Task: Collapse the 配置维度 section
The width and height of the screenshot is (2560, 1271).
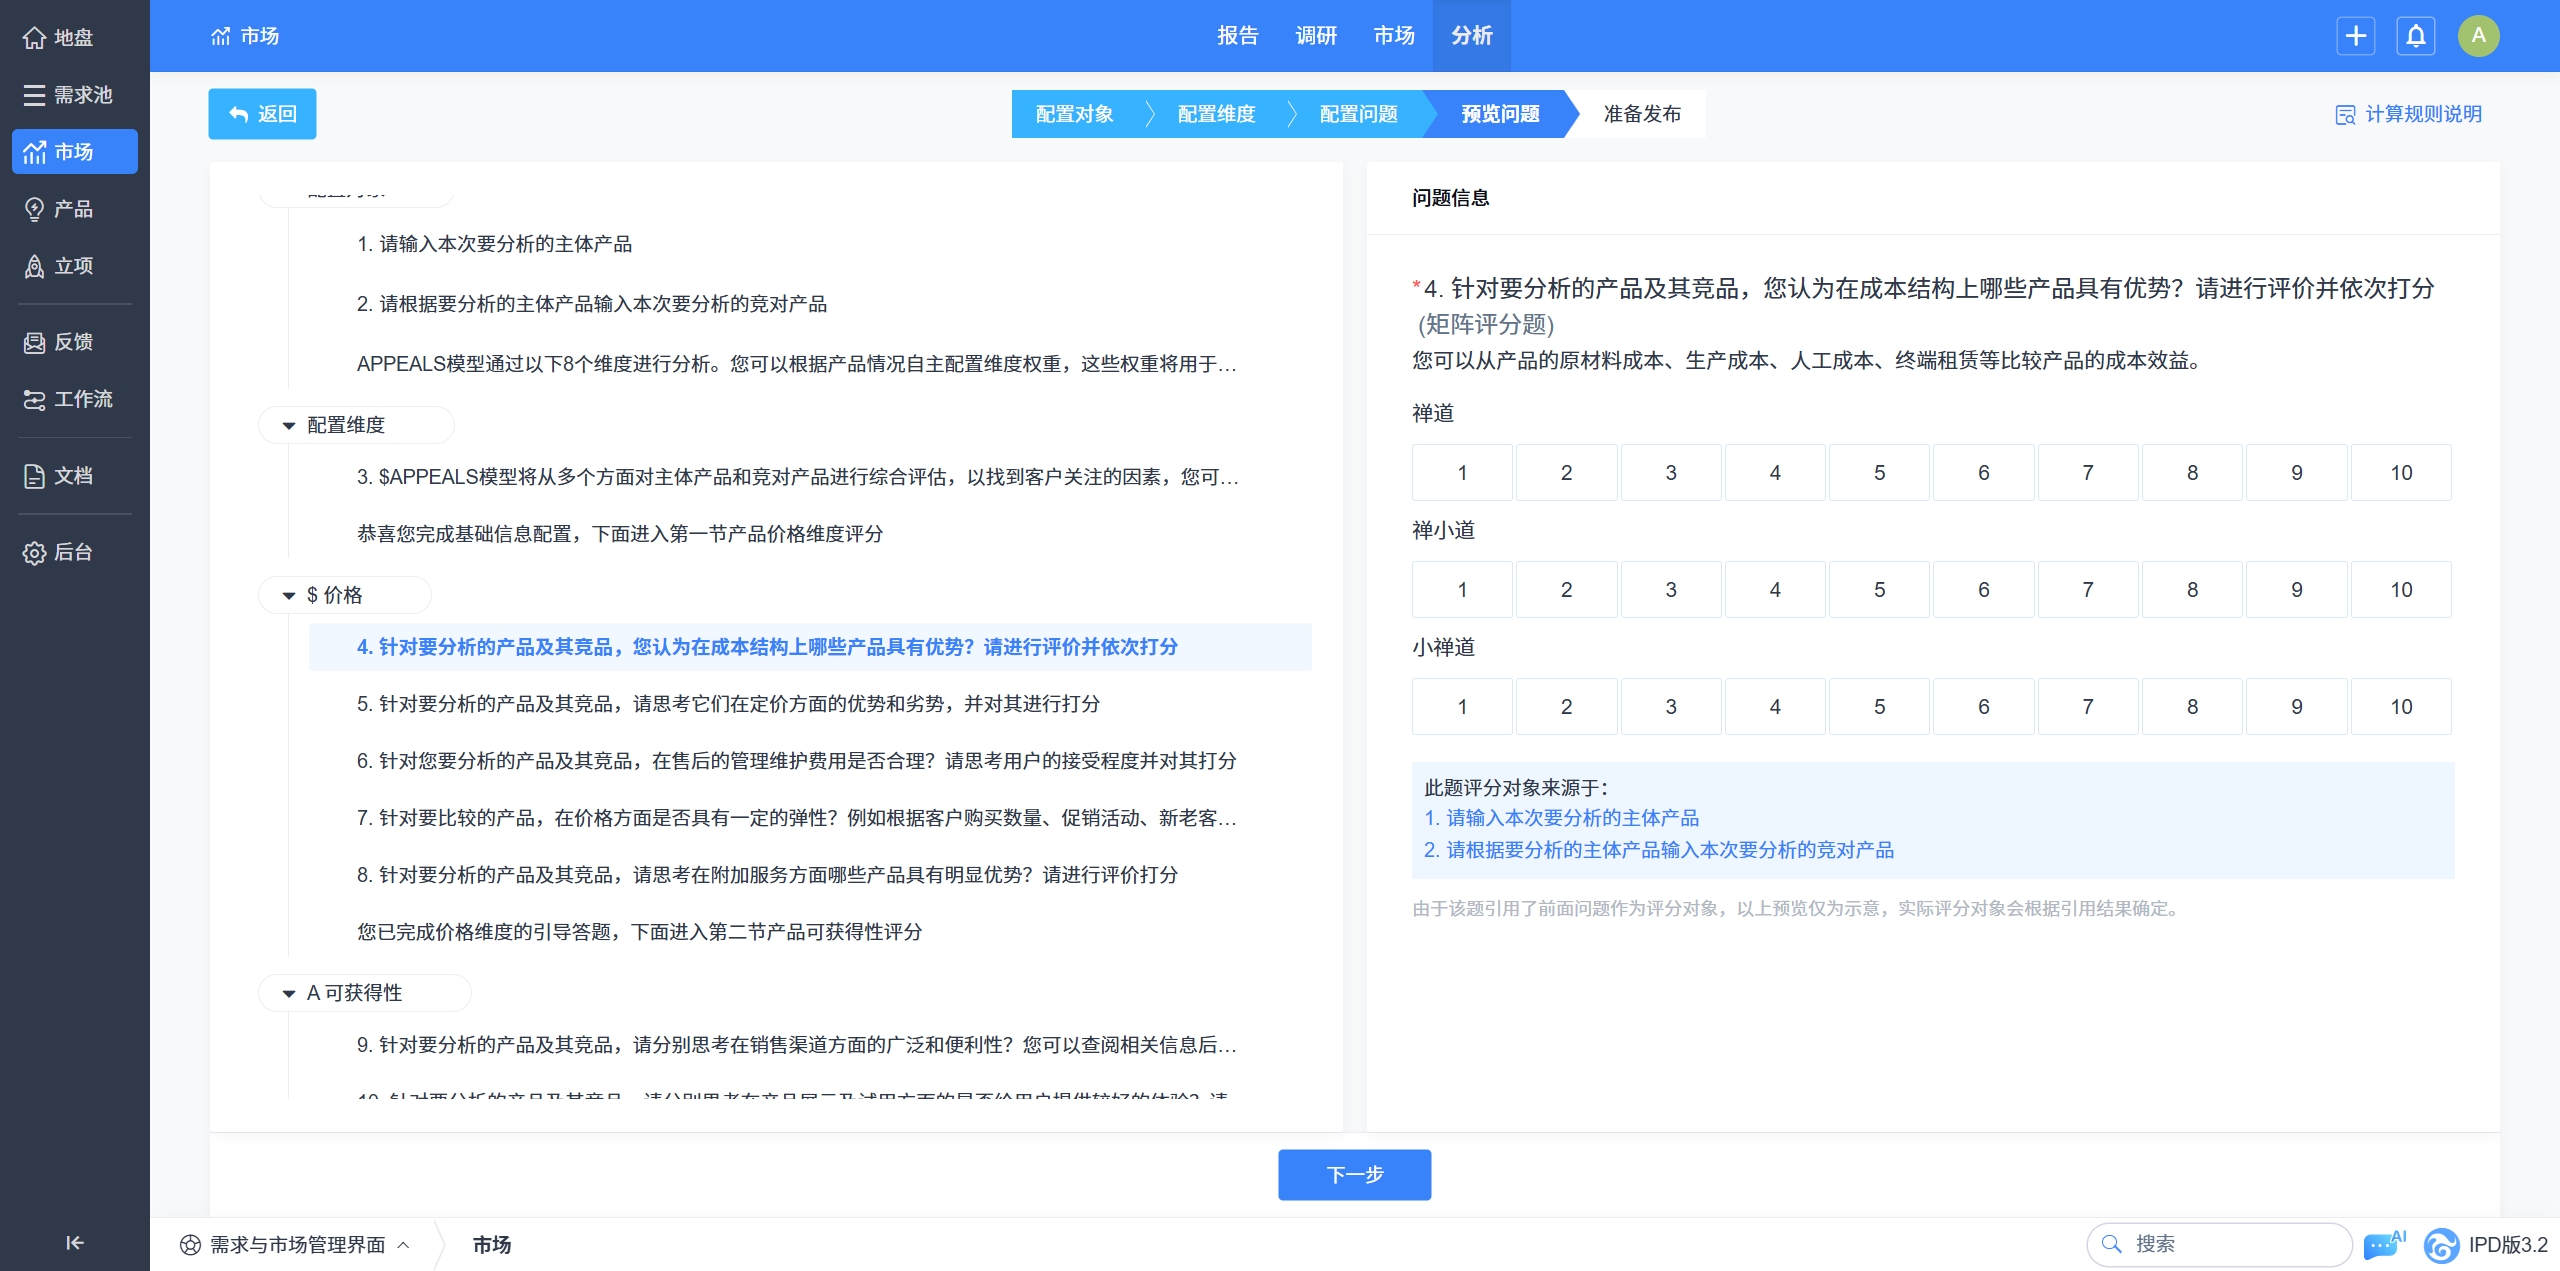Action: (289, 426)
